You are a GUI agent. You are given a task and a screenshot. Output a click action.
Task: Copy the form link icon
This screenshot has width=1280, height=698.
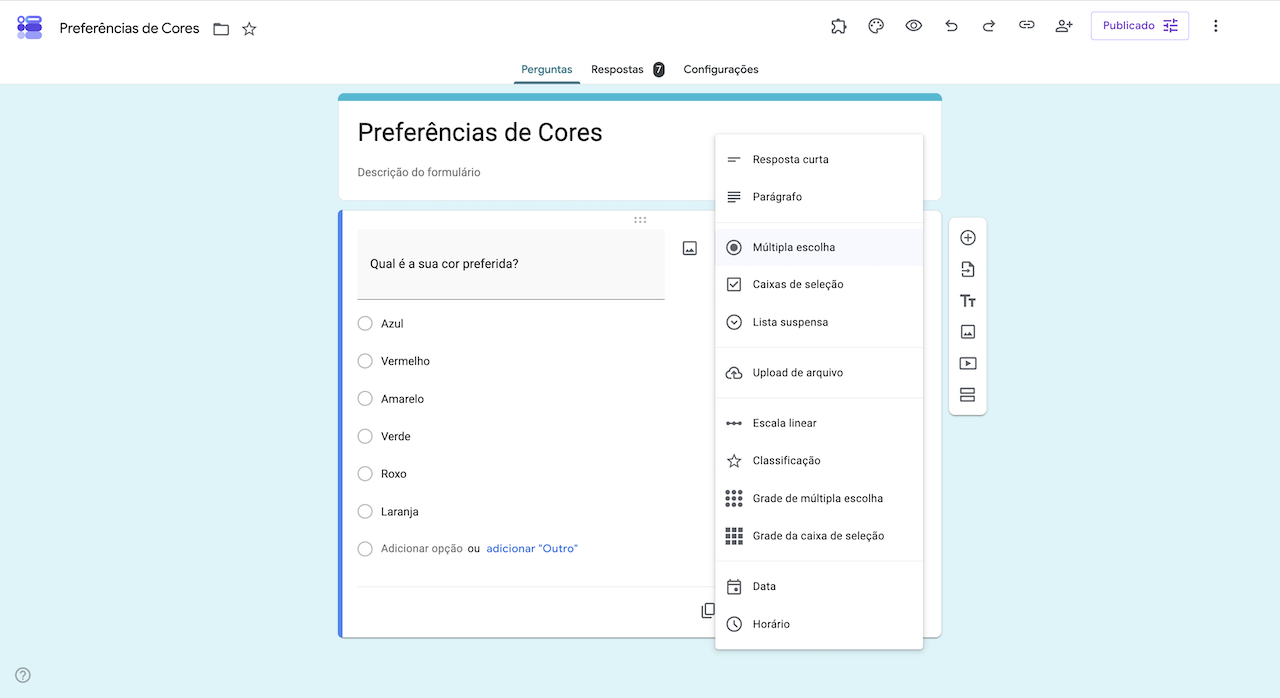1027,26
